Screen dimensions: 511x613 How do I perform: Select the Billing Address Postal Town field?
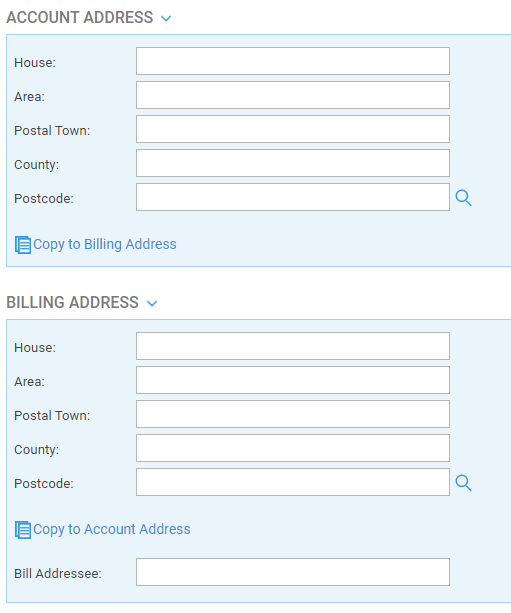click(293, 414)
